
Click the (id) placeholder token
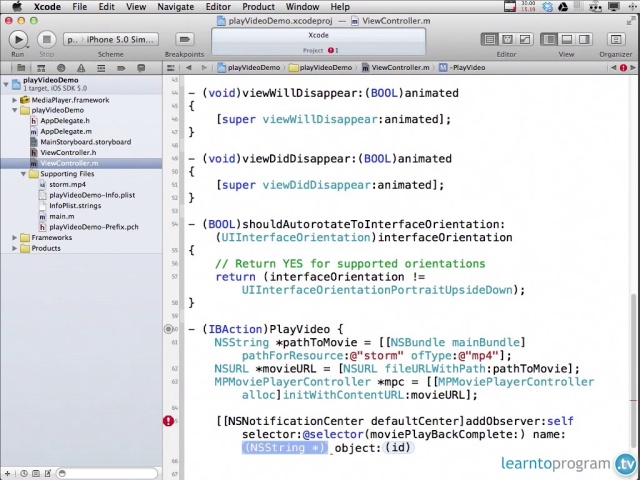pos(399,448)
